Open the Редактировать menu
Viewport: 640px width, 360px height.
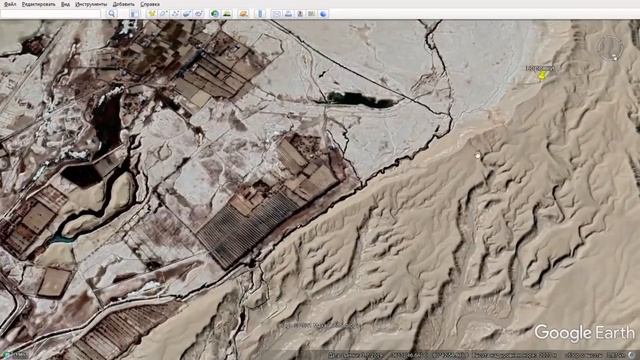point(38,4)
